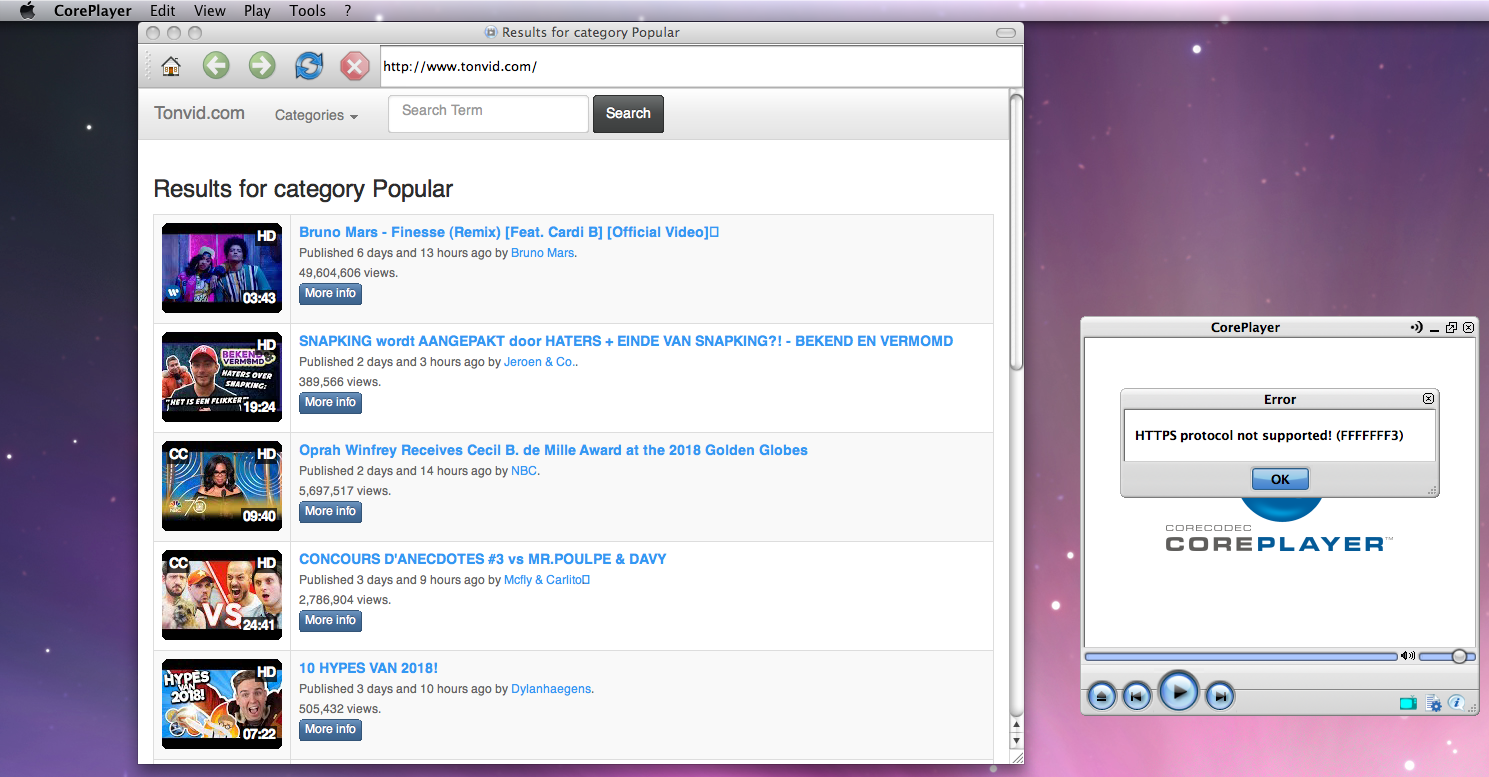The height and width of the screenshot is (777, 1489).
Task: Open CorePlayer settings gear document icon
Action: coord(1433,703)
